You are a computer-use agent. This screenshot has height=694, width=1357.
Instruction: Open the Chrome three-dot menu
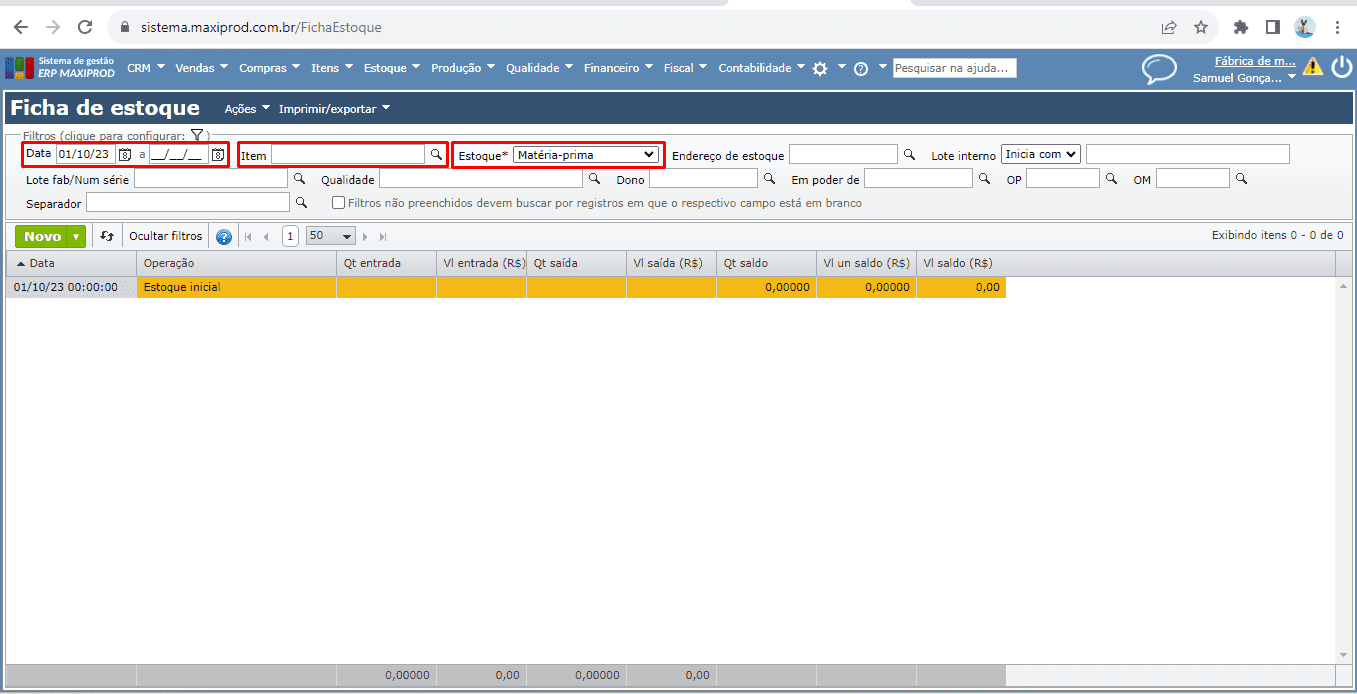point(1338,27)
